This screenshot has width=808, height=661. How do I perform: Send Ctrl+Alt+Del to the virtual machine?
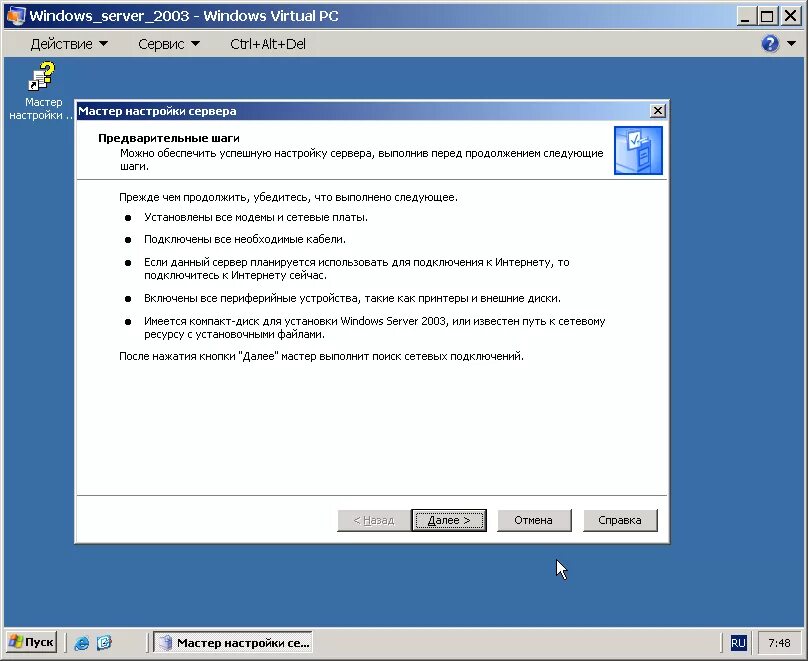[x=268, y=44]
